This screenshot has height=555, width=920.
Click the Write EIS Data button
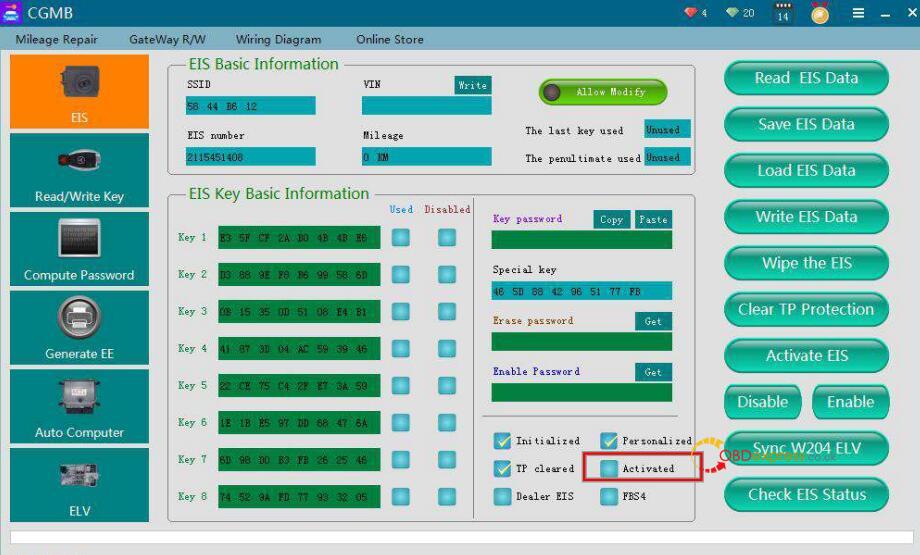point(806,216)
